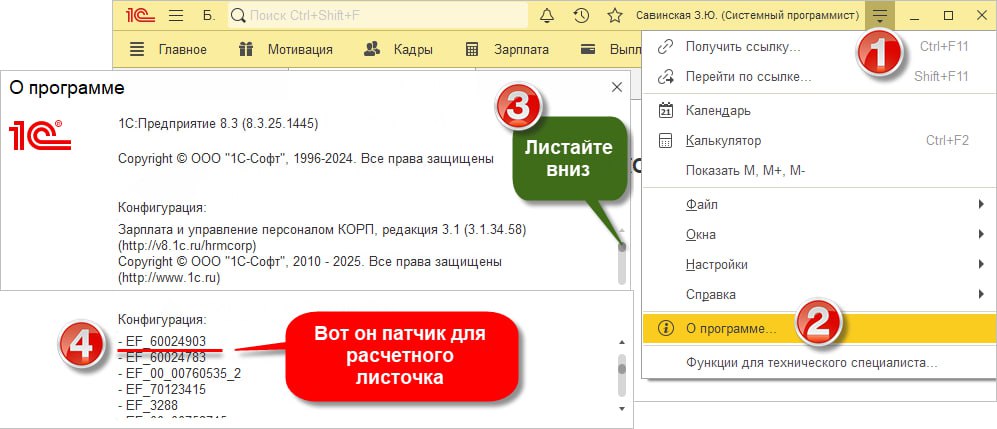Click the search magnifier icon
The image size is (997, 429).
pos(238,16)
